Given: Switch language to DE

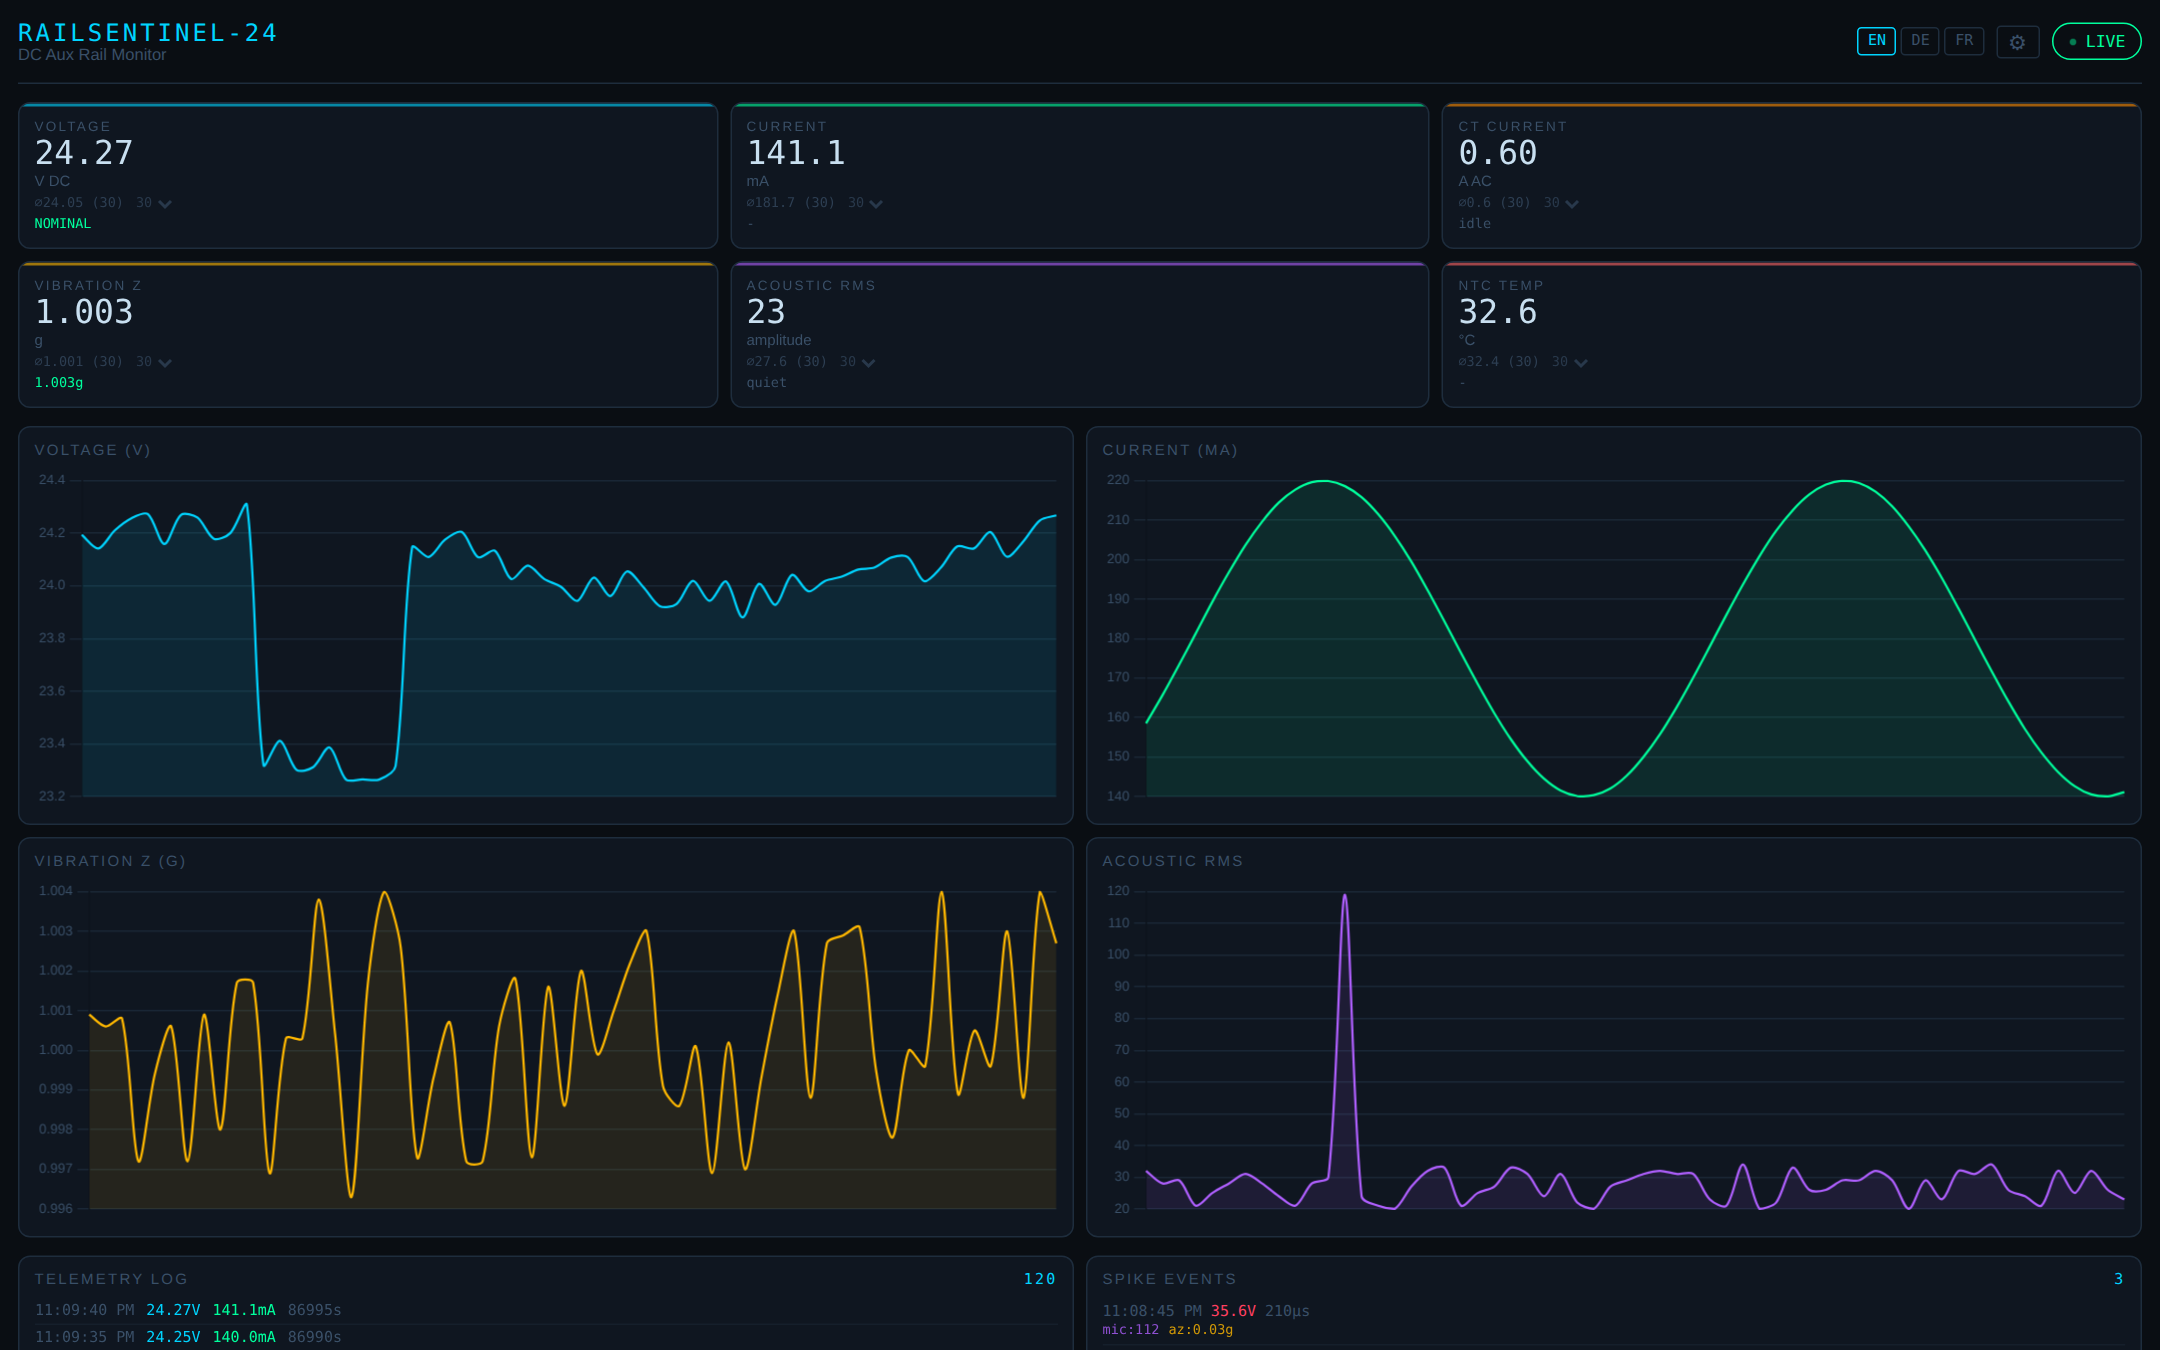Looking at the screenshot, I should coord(1920,41).
